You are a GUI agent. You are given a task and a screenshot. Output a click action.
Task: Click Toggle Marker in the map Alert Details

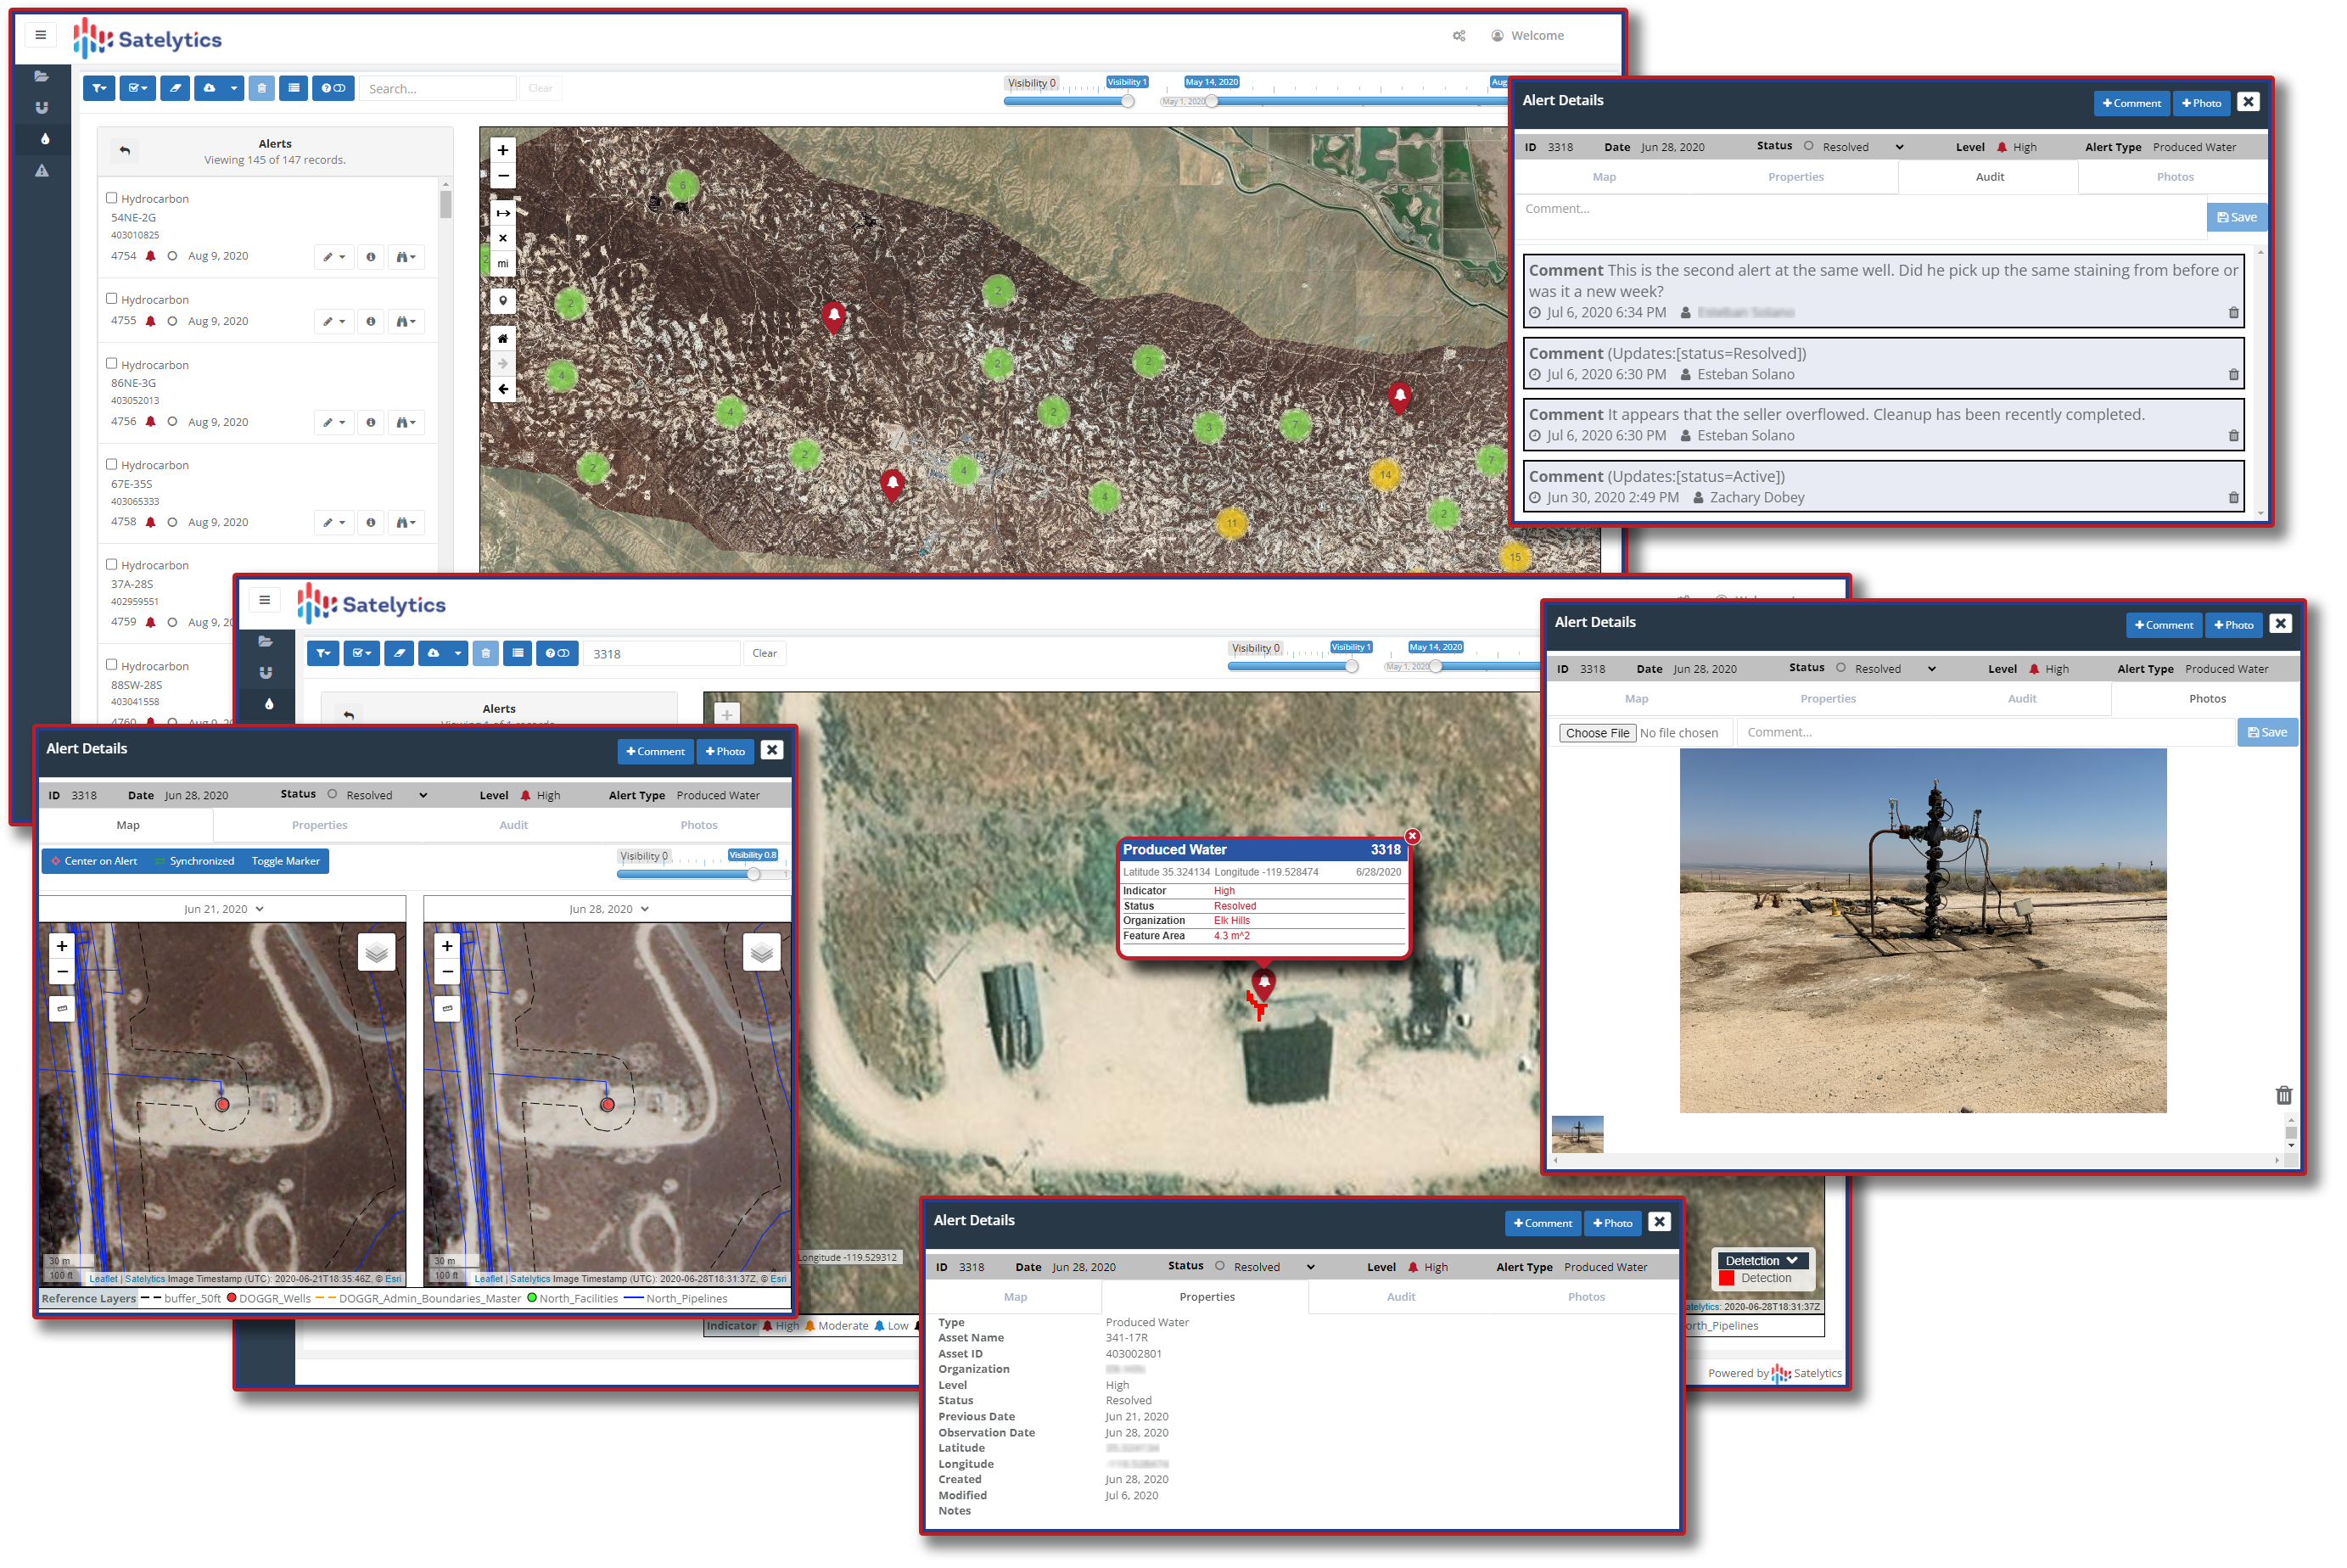pos(285,861)
